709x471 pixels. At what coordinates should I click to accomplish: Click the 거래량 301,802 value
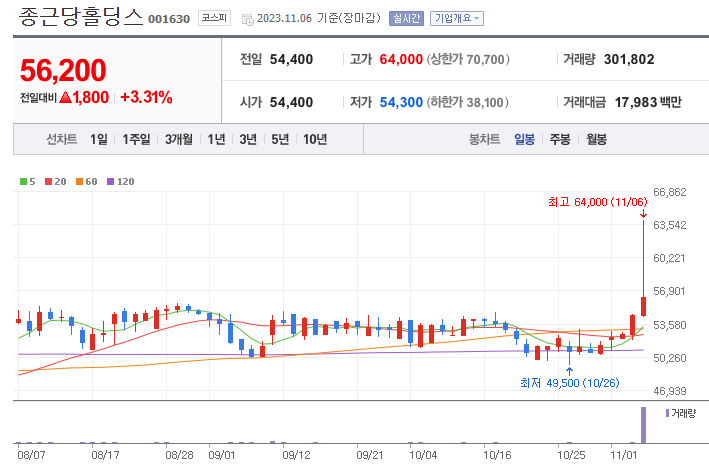[x=629, y=59]
